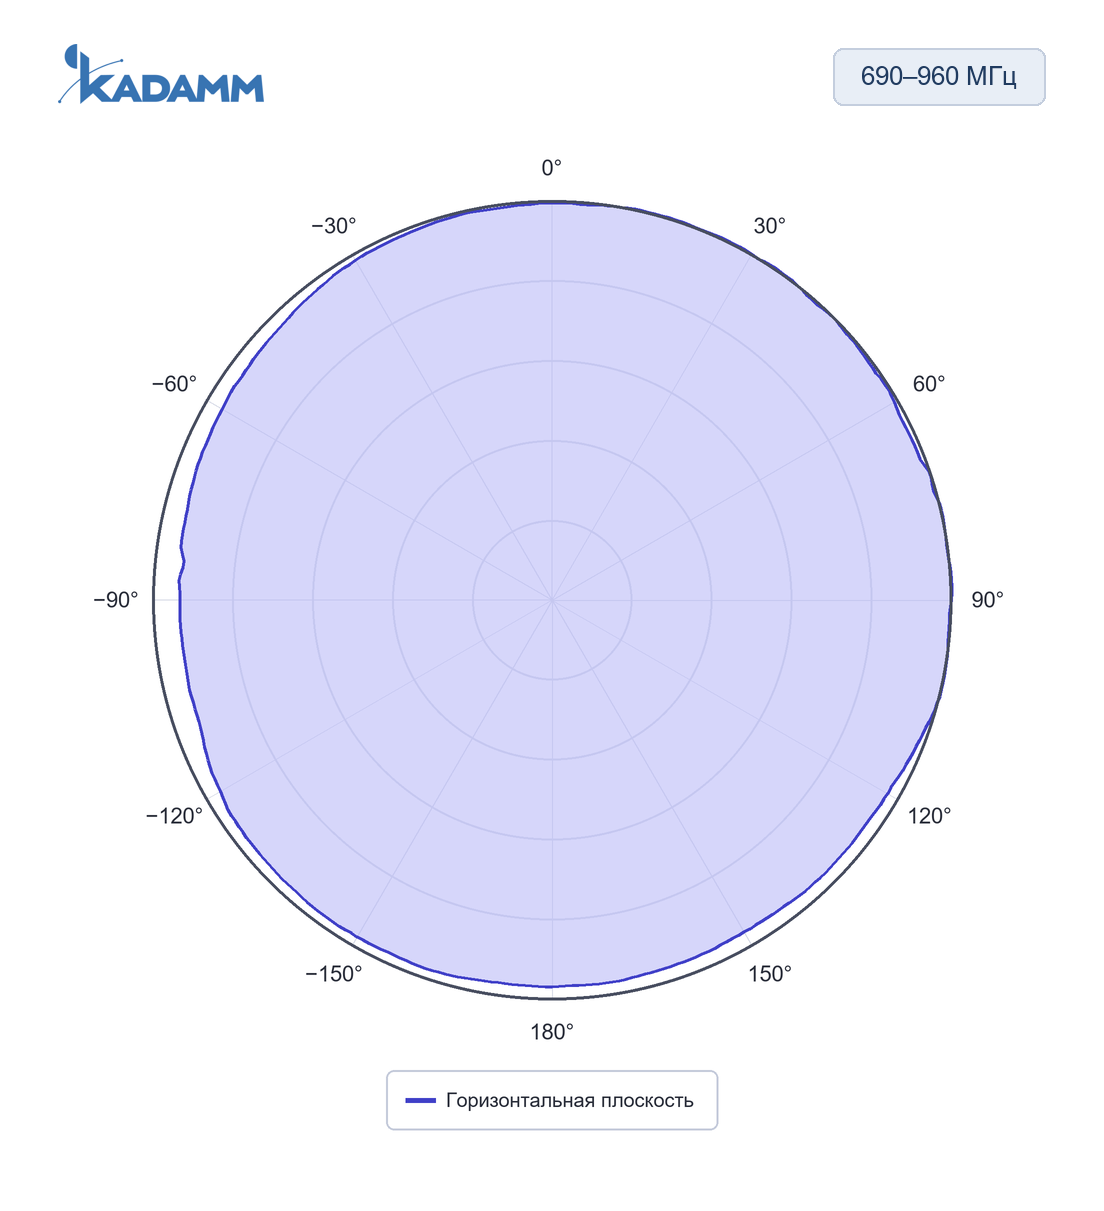Click the 120° angle label
Screen dimensions: 1104x1211
[x=929, y=816]
